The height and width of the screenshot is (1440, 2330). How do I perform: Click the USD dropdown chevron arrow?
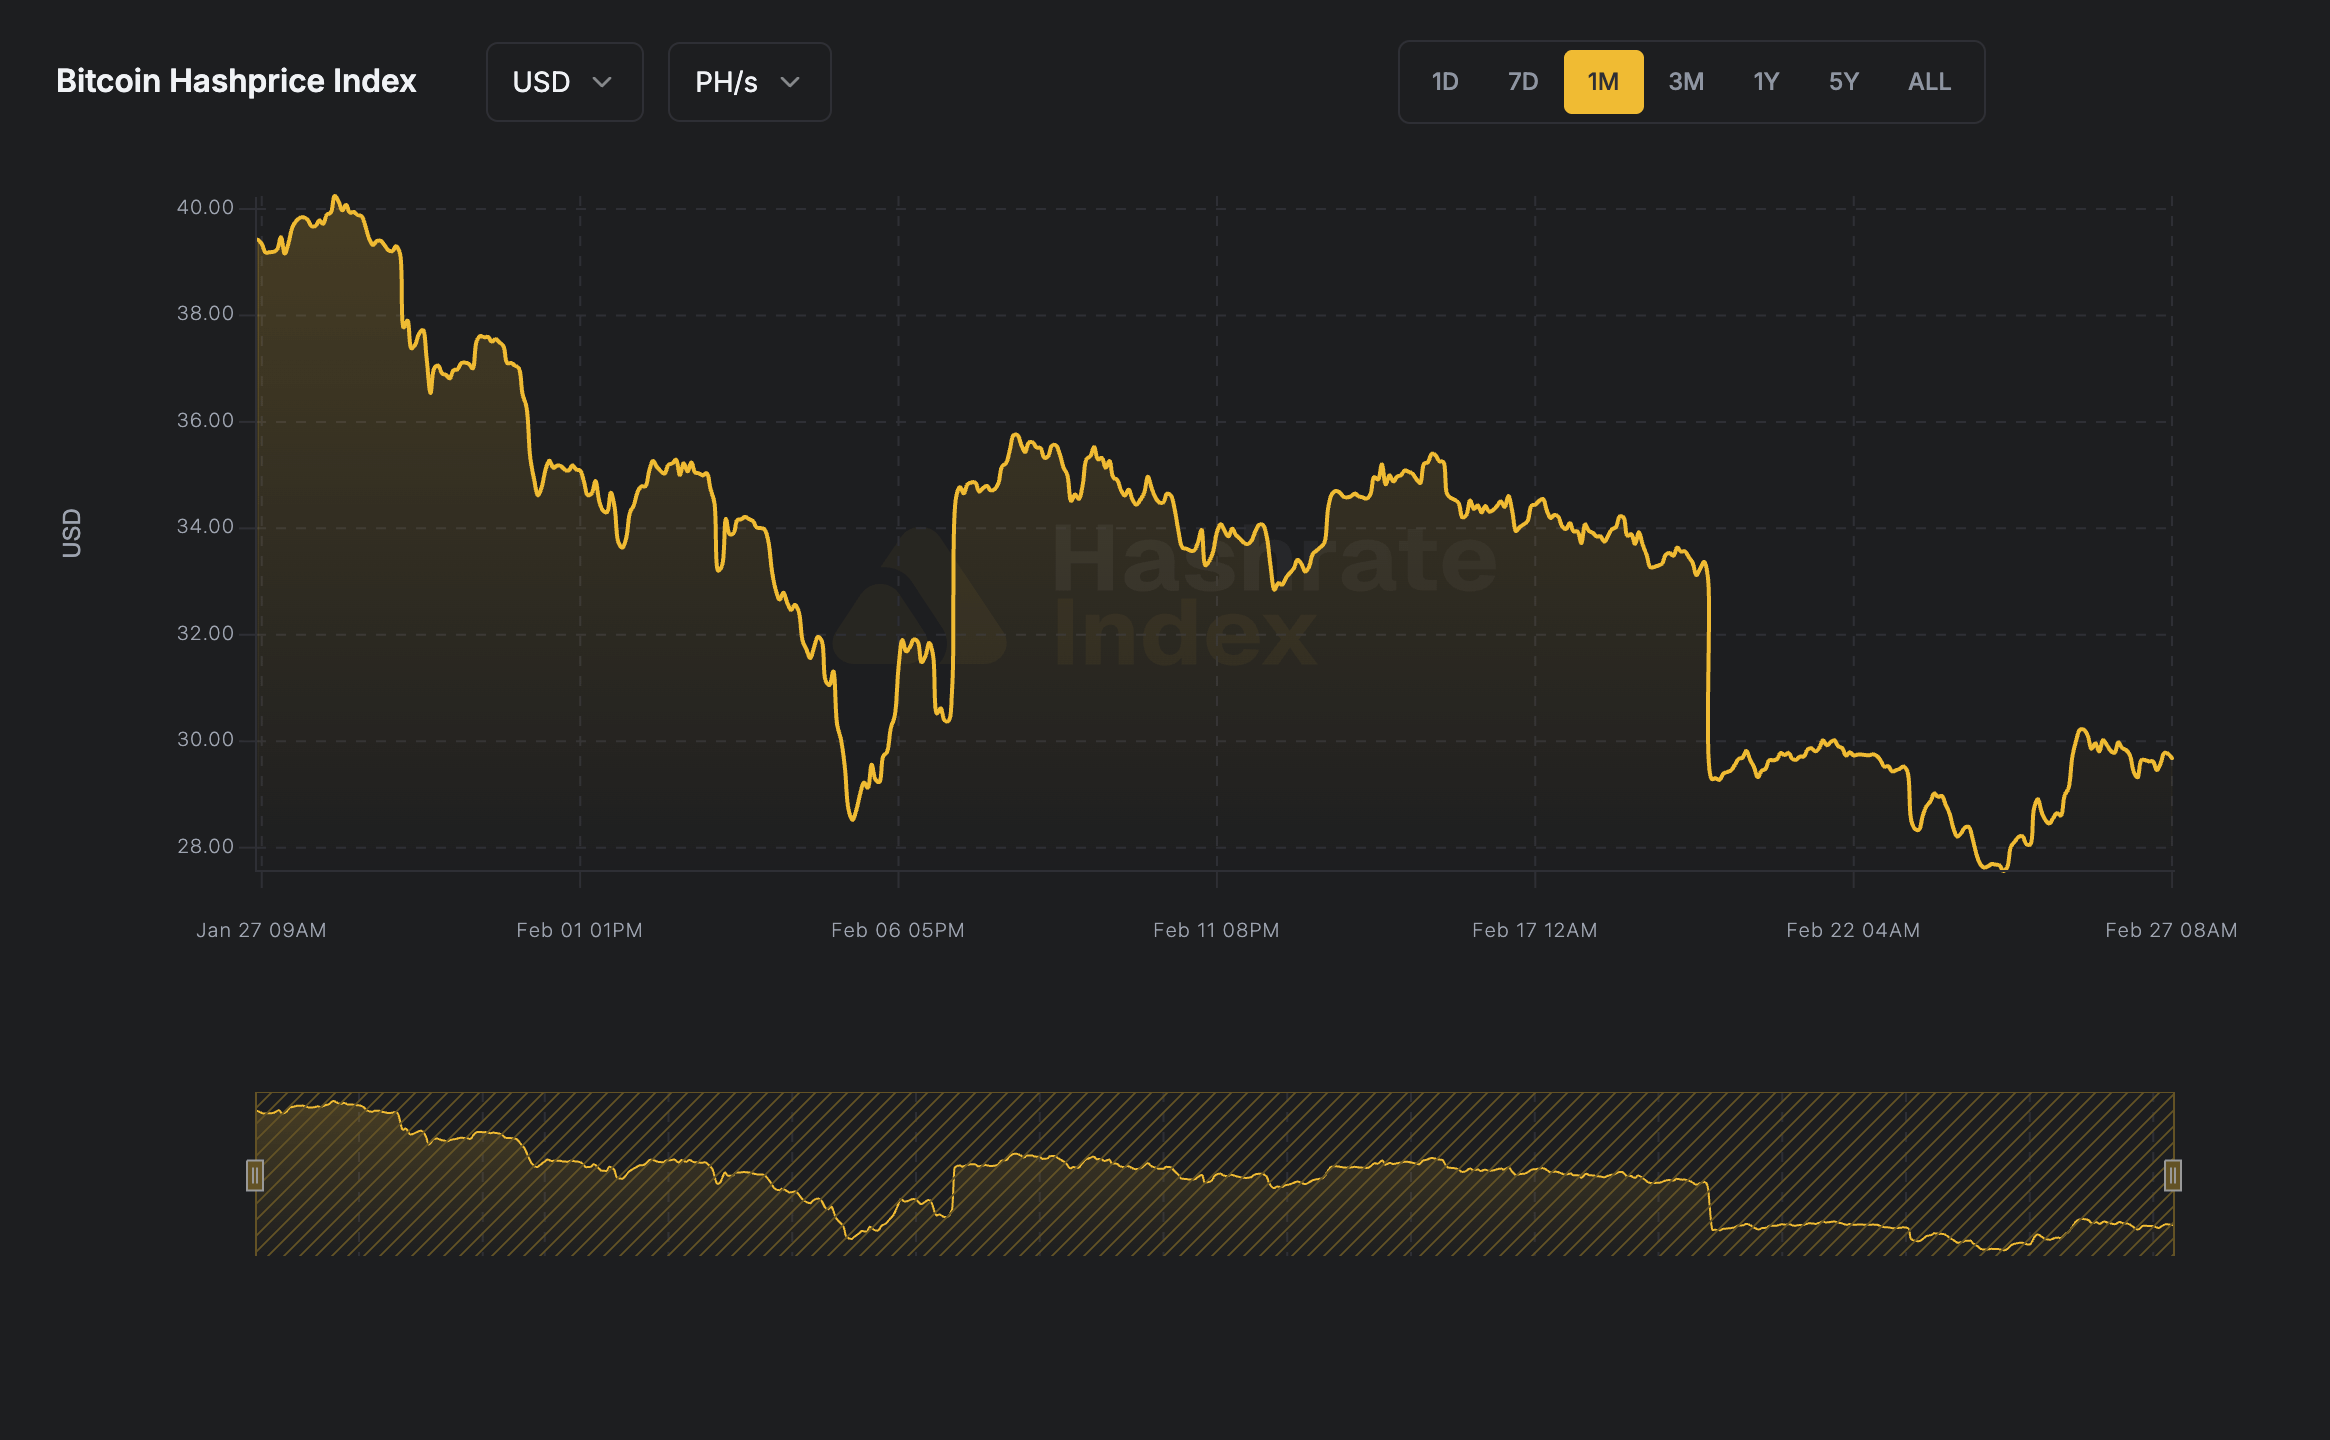tap(603, 84)
